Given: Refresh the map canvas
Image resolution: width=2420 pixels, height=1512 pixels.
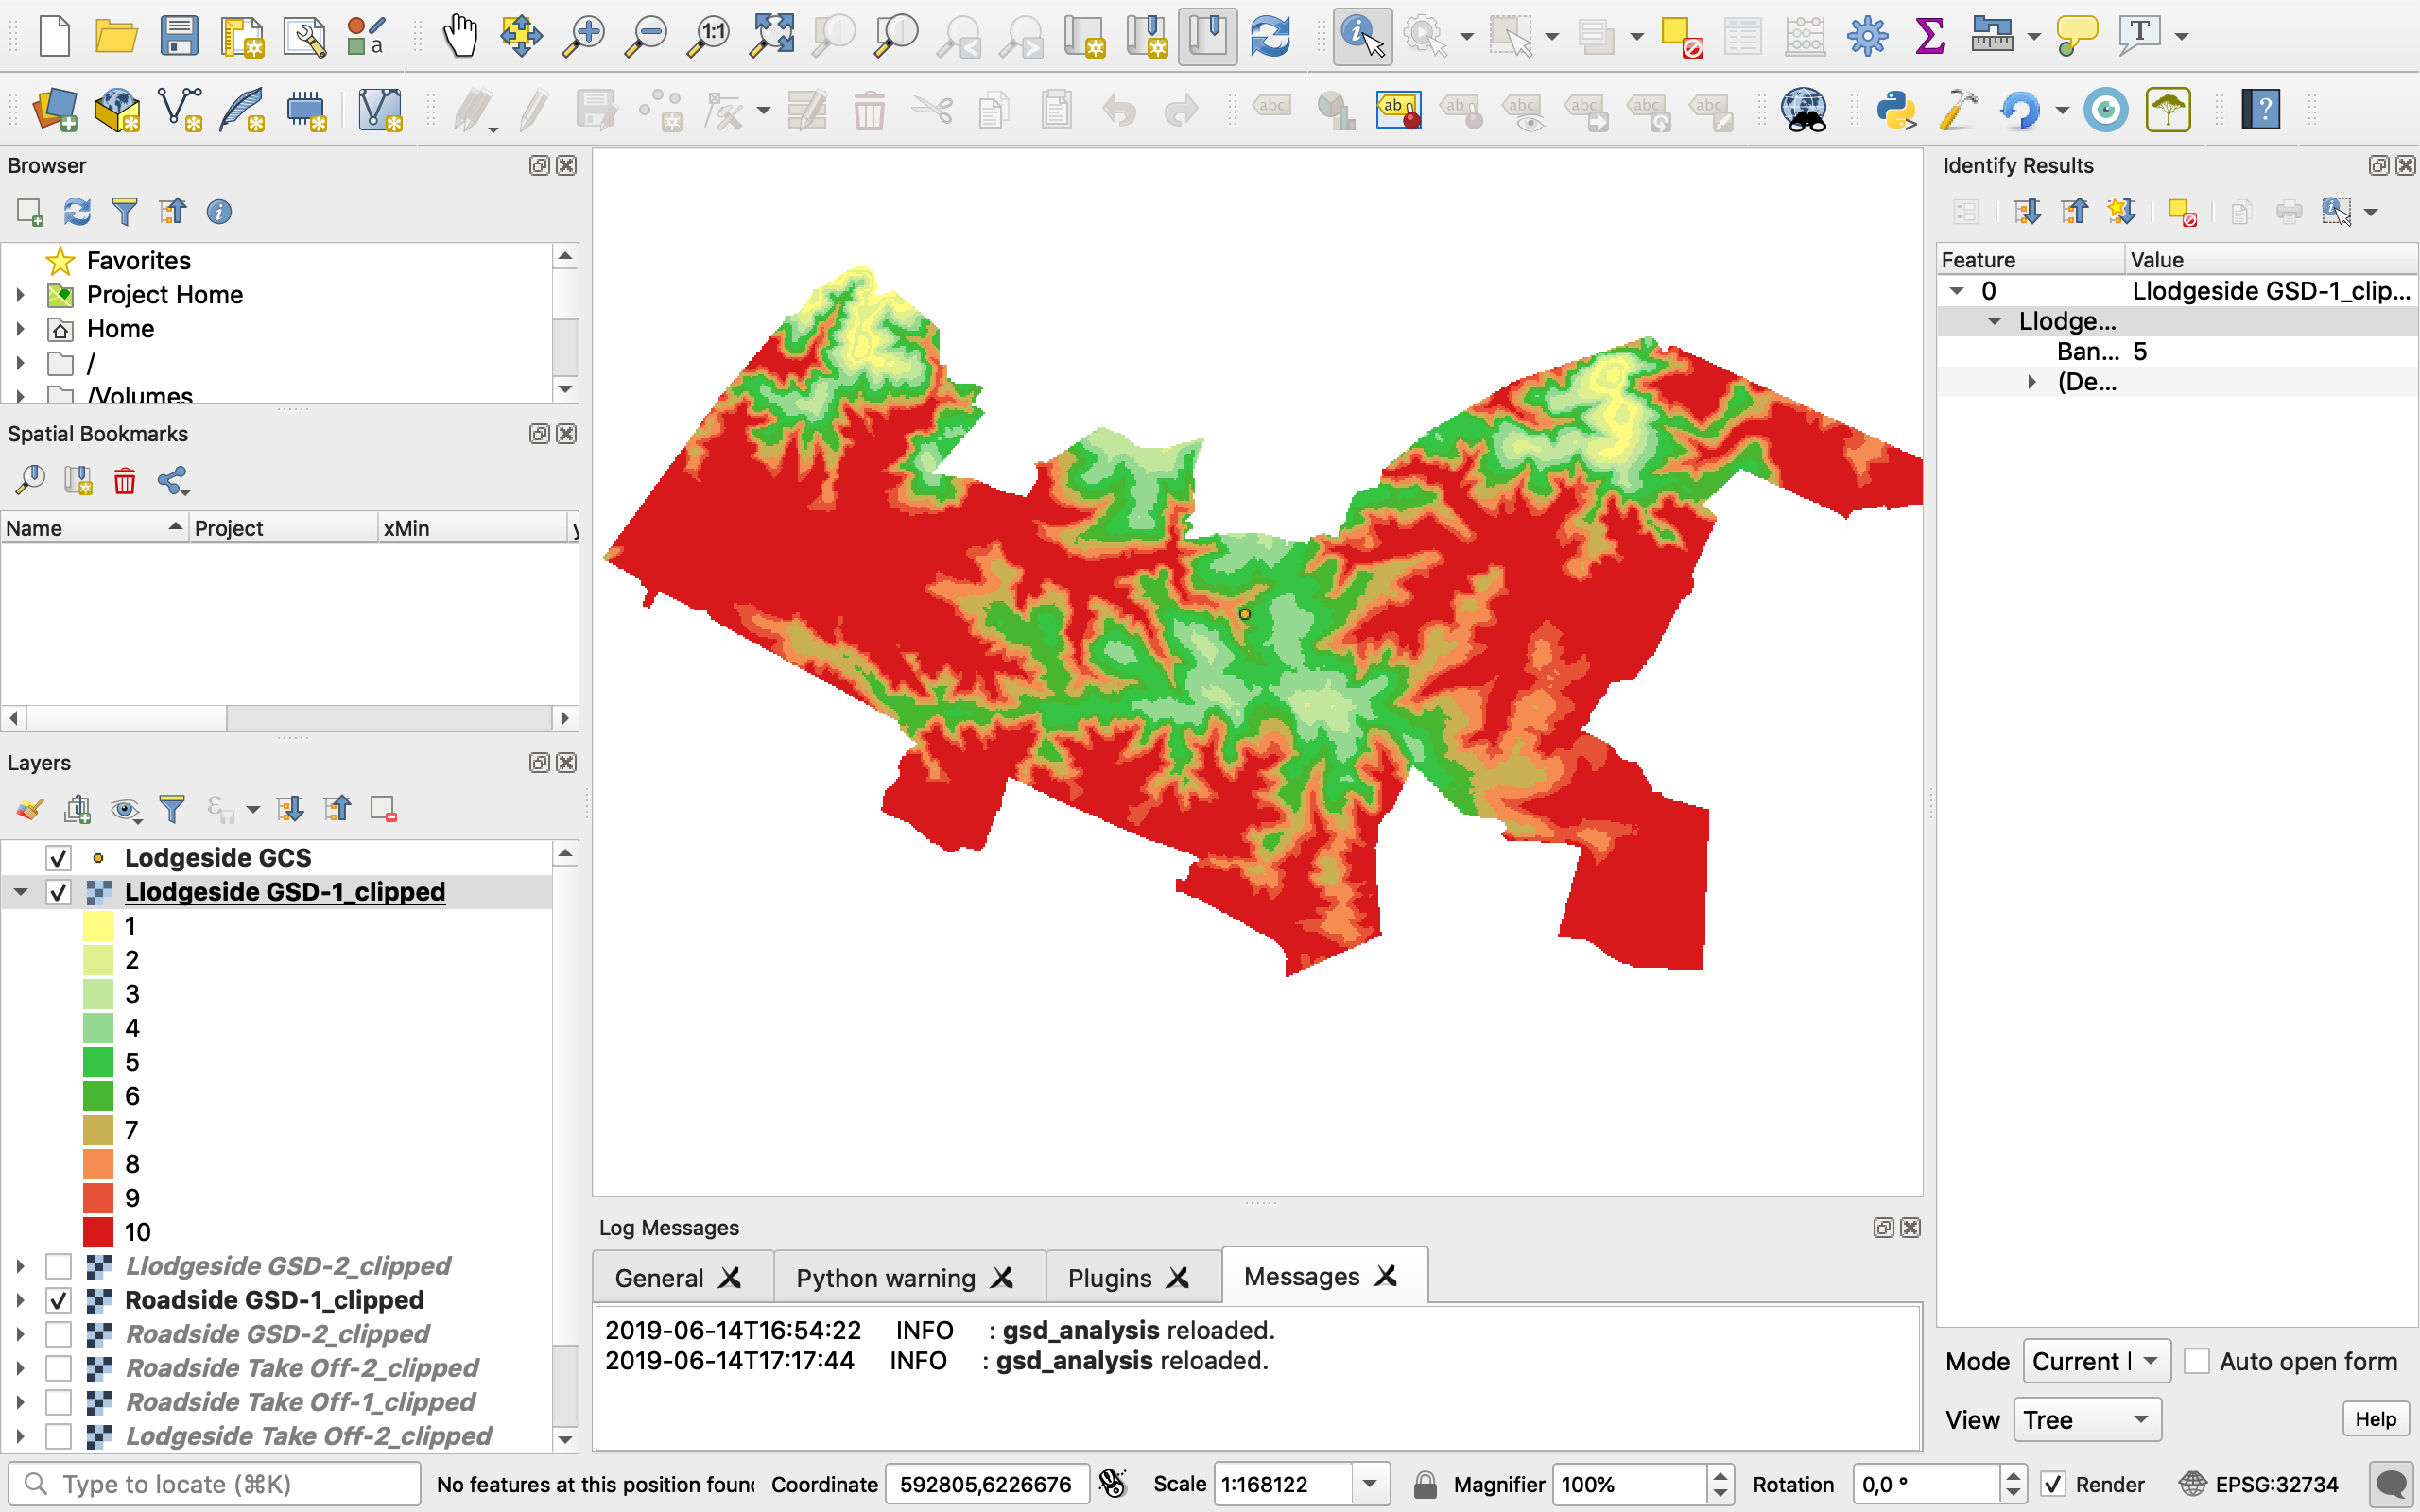Looking at the screenshot, I should click(x=1270, y=36).
